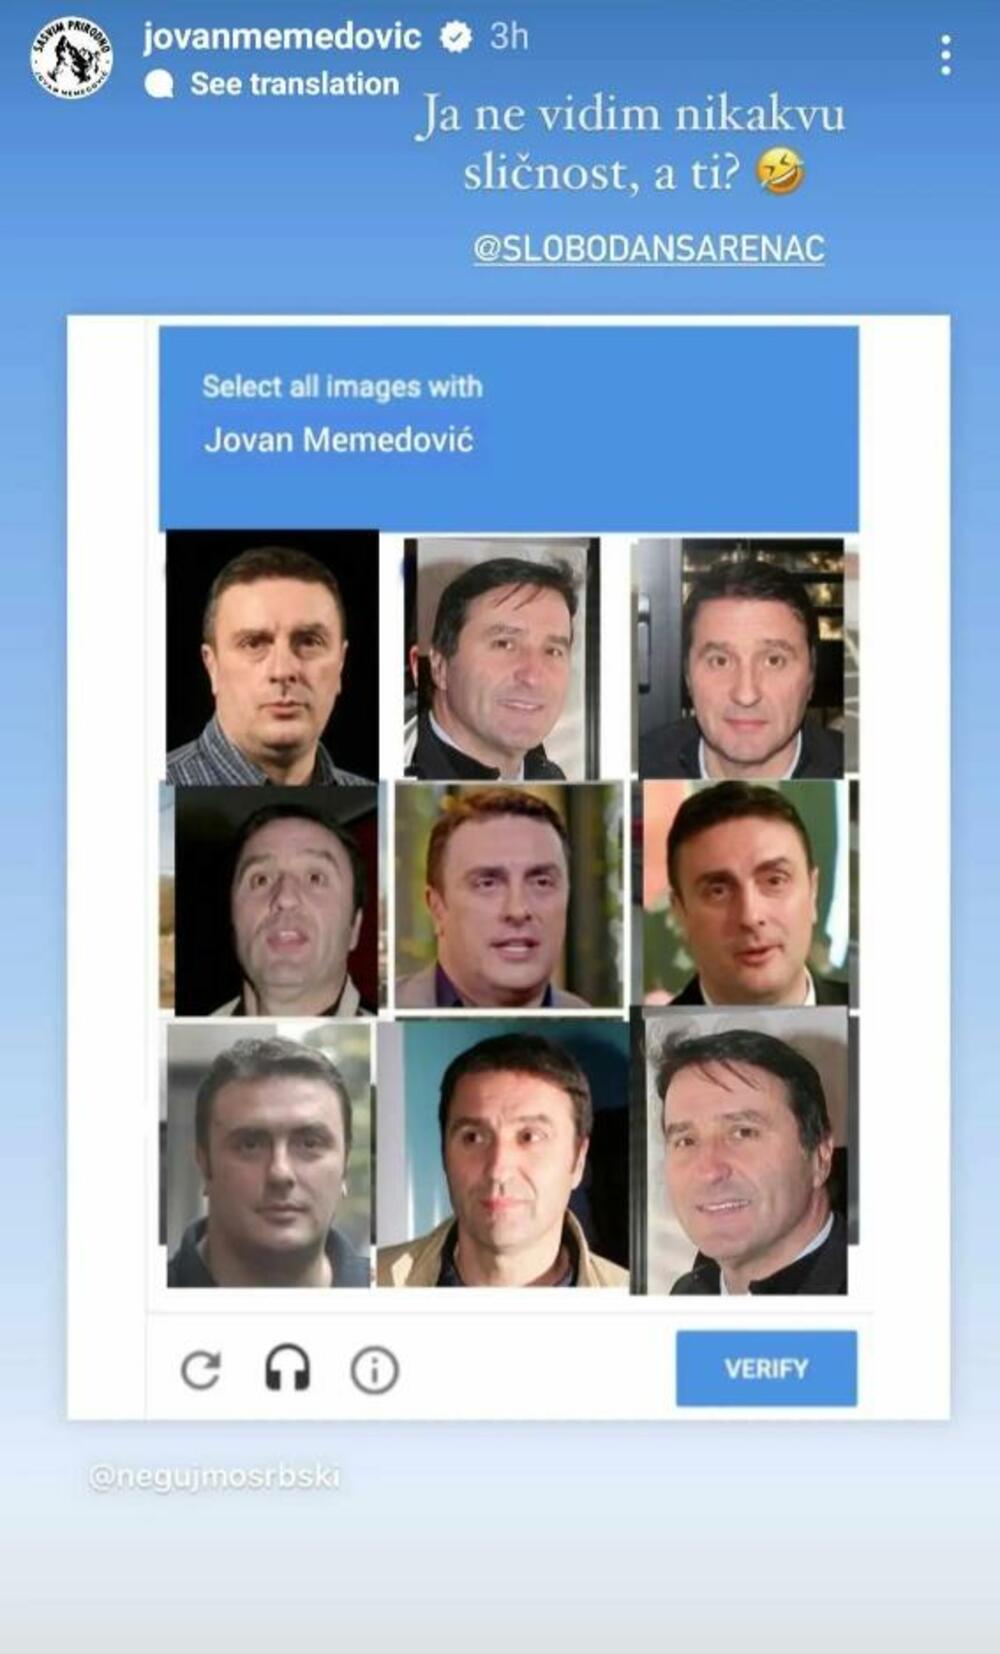Screen dimensions: 1000x1654
Task: Select the middle-left captcha image tile
Action: pyautogui.click(x=270, y=900)
